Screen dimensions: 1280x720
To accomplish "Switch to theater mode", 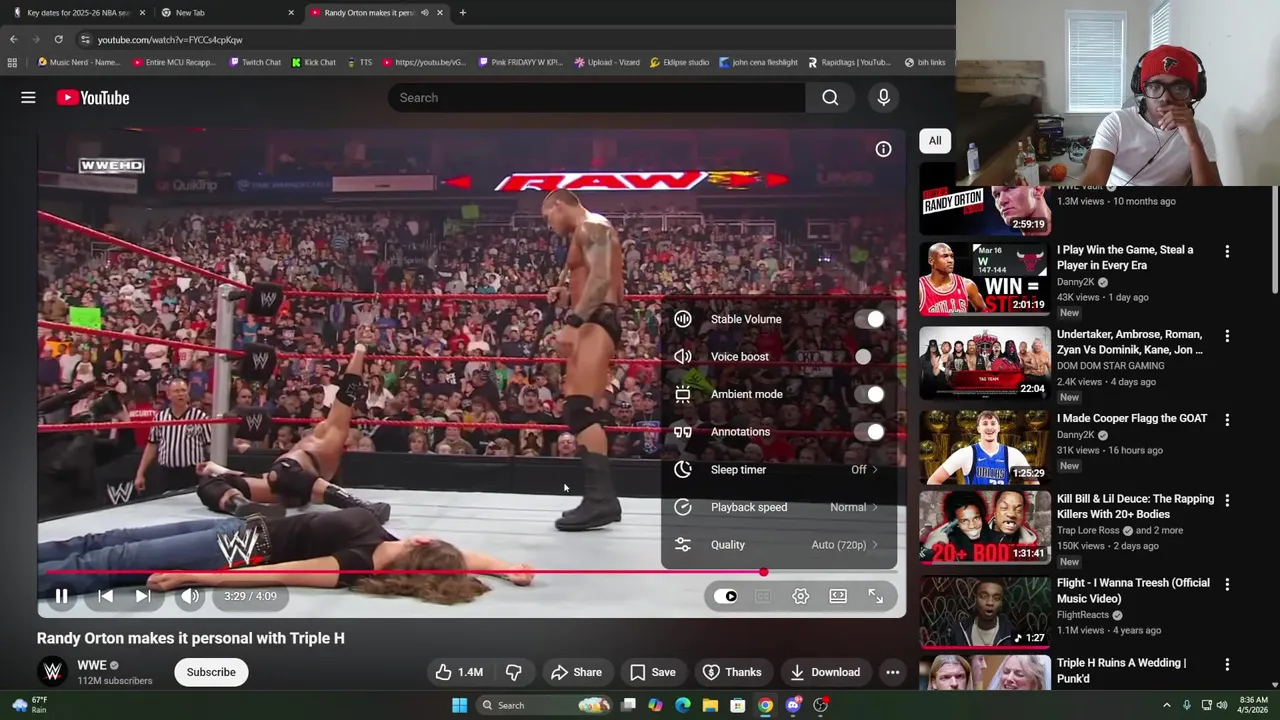I will (838, 596).
